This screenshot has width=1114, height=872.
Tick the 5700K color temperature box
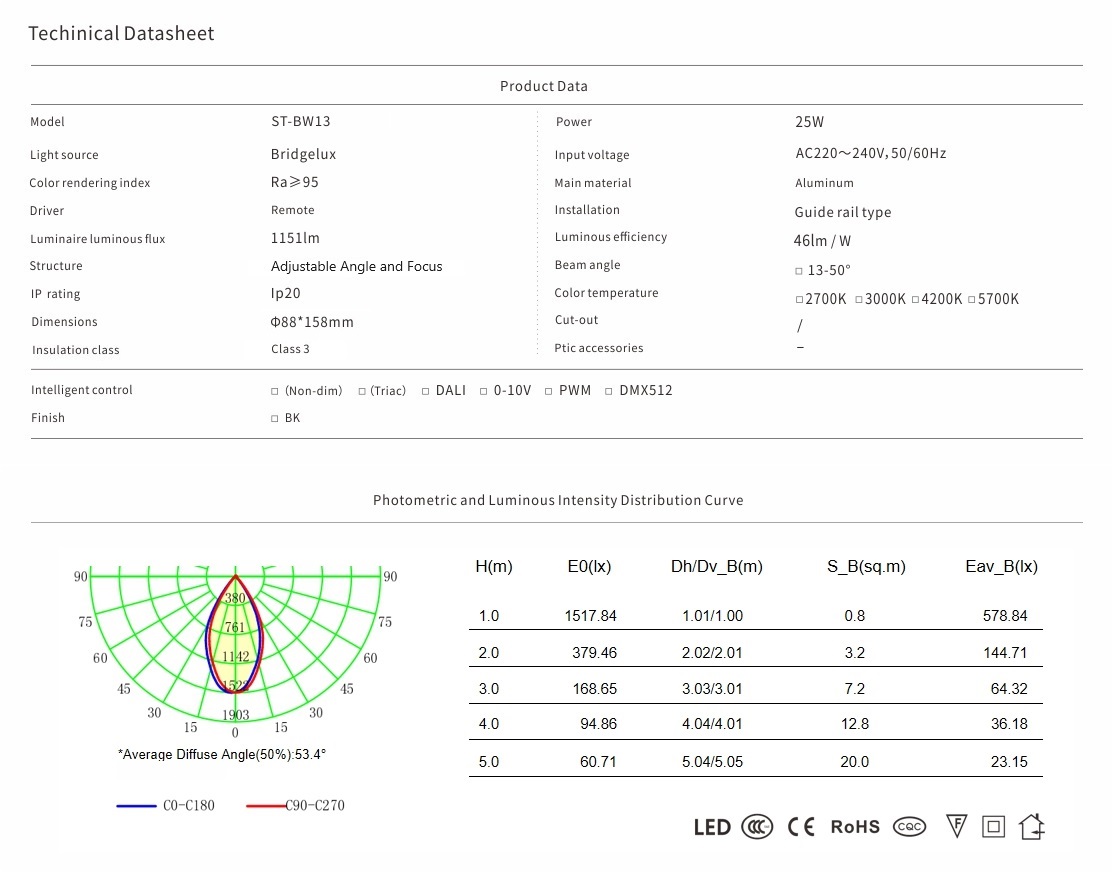[x=971, y=300]
